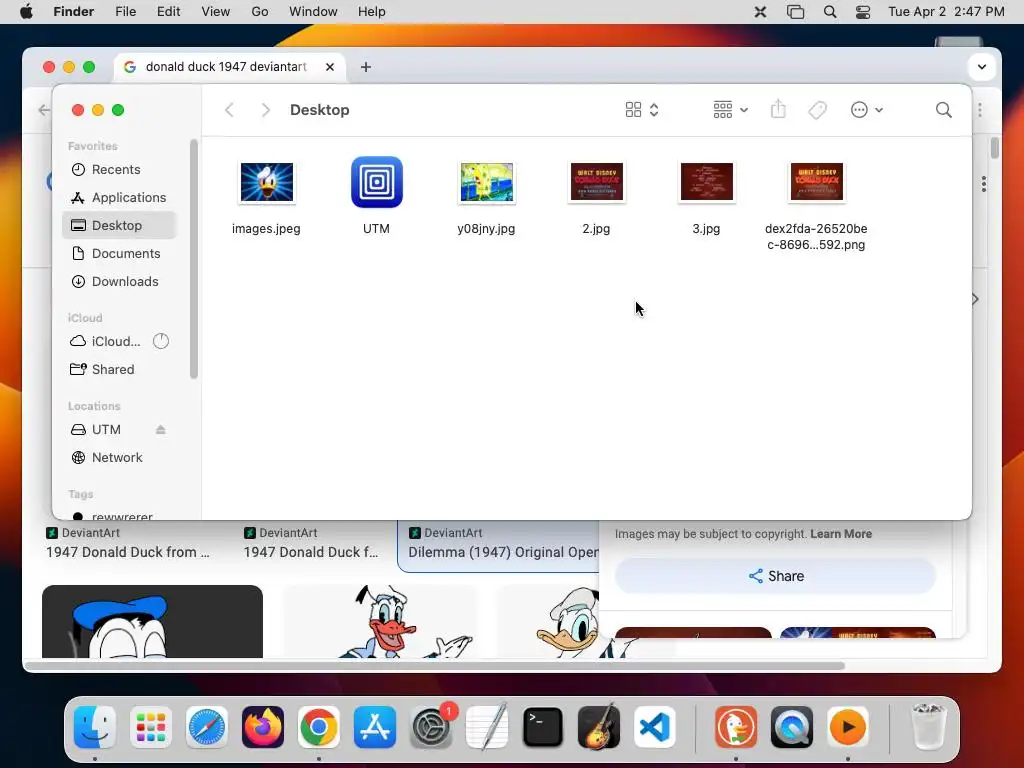Click Chrome page horizontal scrollbar
Viewport: 1024px width, 768px height.
(434, 666)
